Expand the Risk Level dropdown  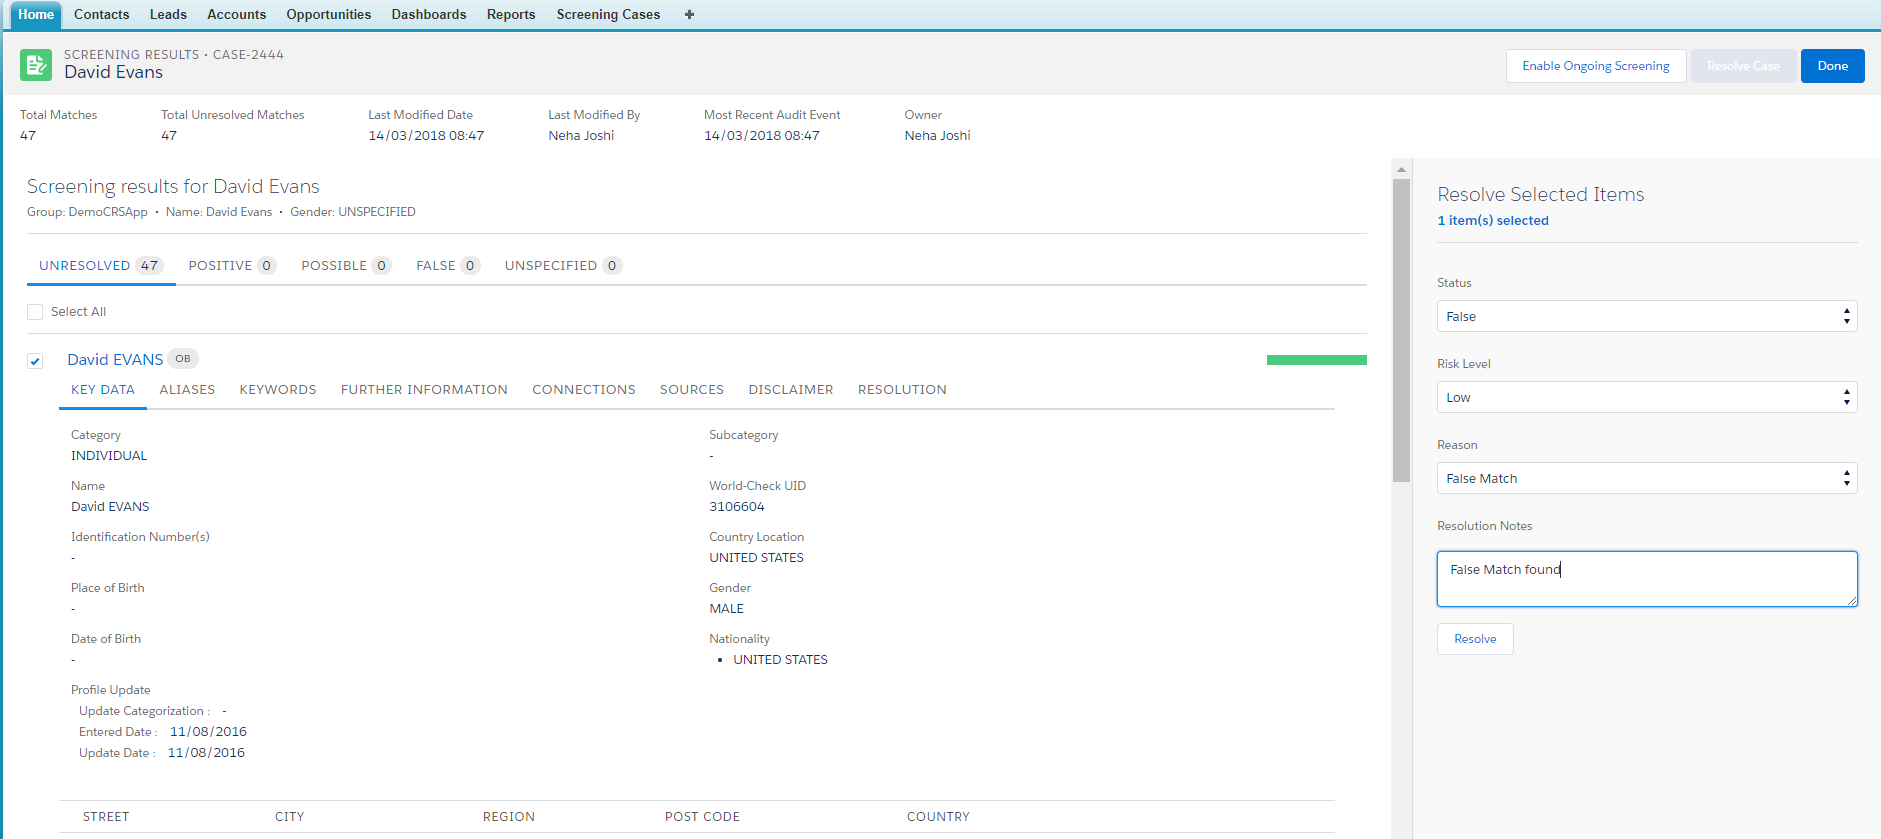pyautogui.click(x=1646, y=397)
